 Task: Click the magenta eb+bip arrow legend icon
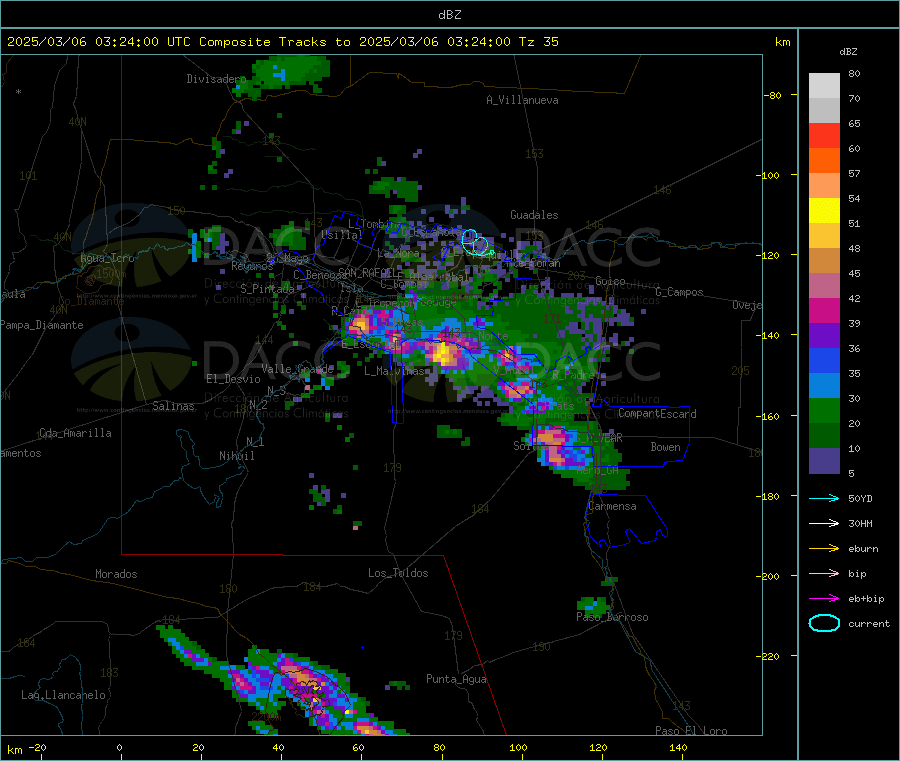coord(824,599)
